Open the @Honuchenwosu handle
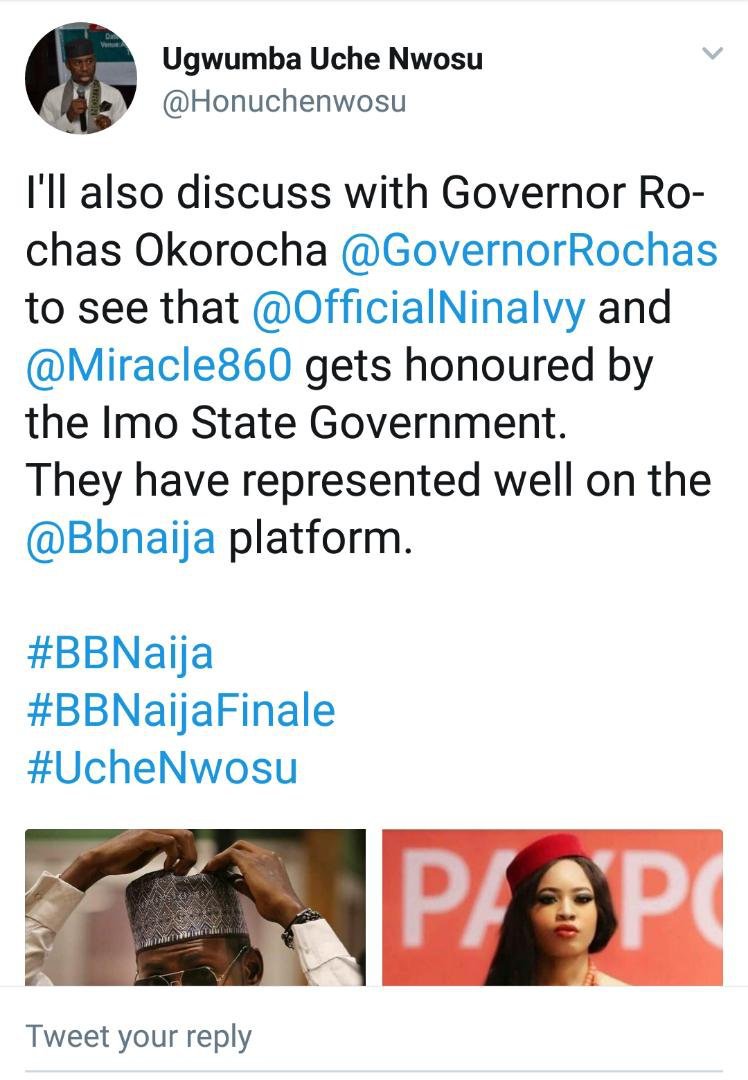 click(284, 102)
